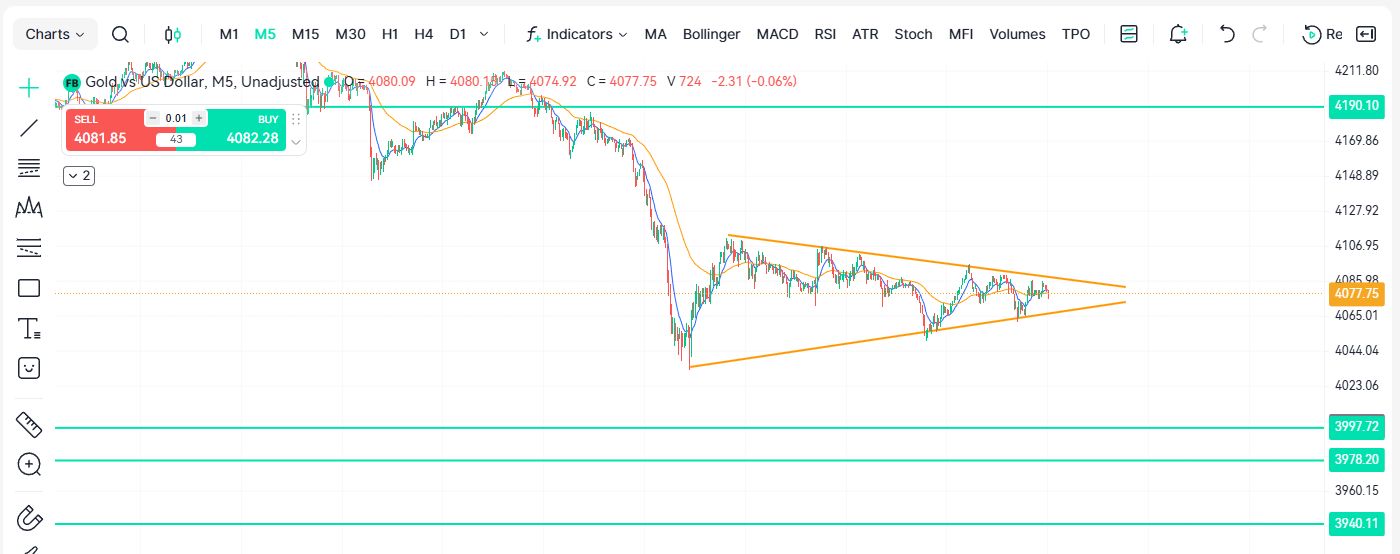
Task: Select the trend line drawing tool
Action: tap(29, 128)
